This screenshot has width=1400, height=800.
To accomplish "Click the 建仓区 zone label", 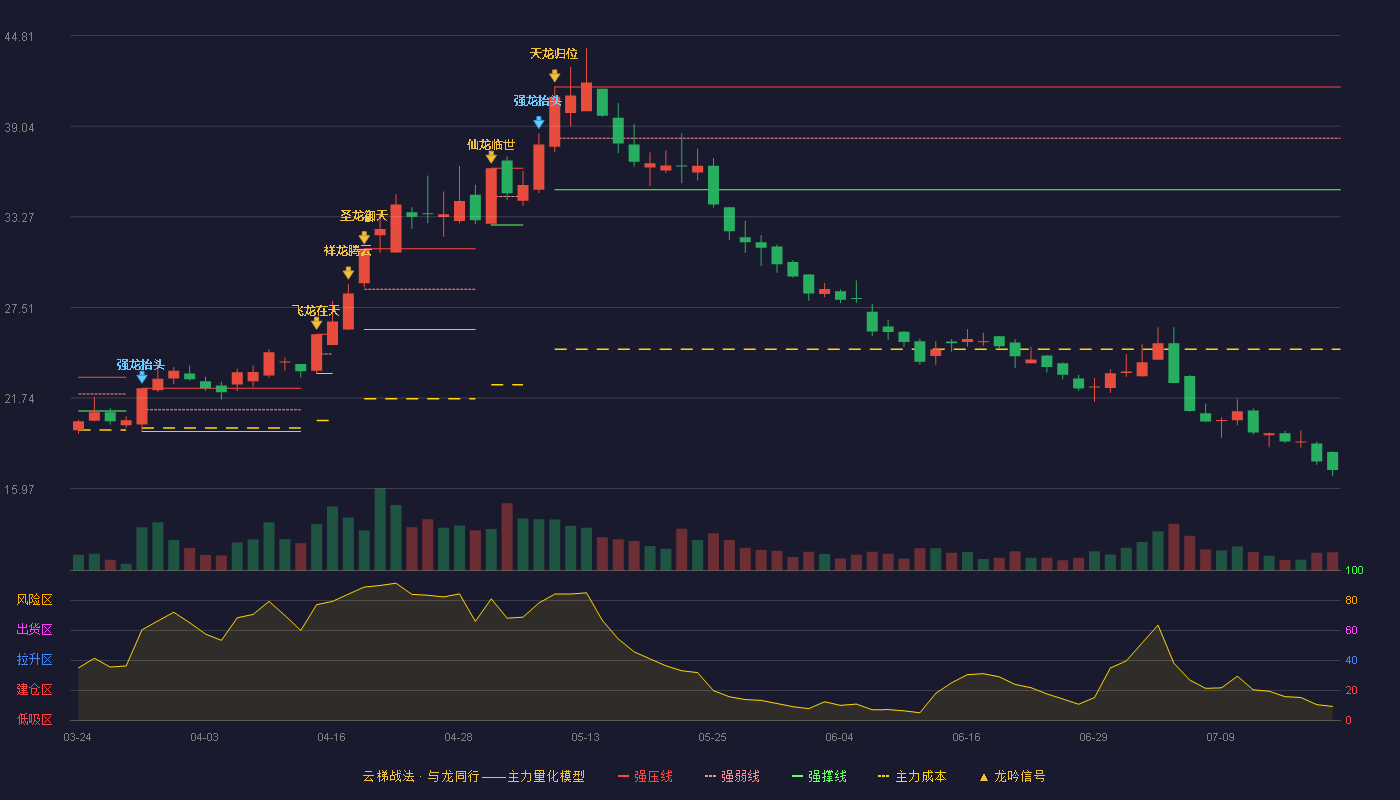I will [x=34, y=690].
